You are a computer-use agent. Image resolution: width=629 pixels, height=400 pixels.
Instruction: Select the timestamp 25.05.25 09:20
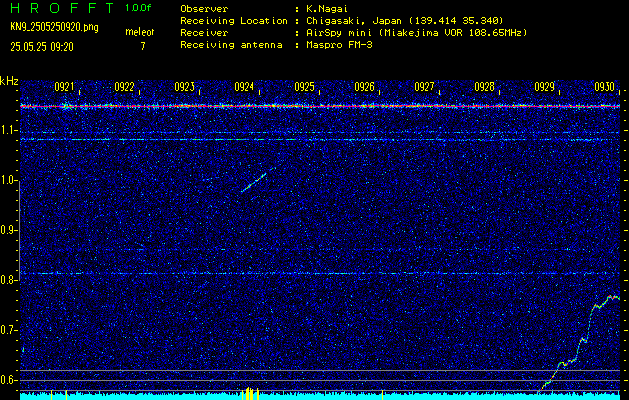click(x=42, y=47)
